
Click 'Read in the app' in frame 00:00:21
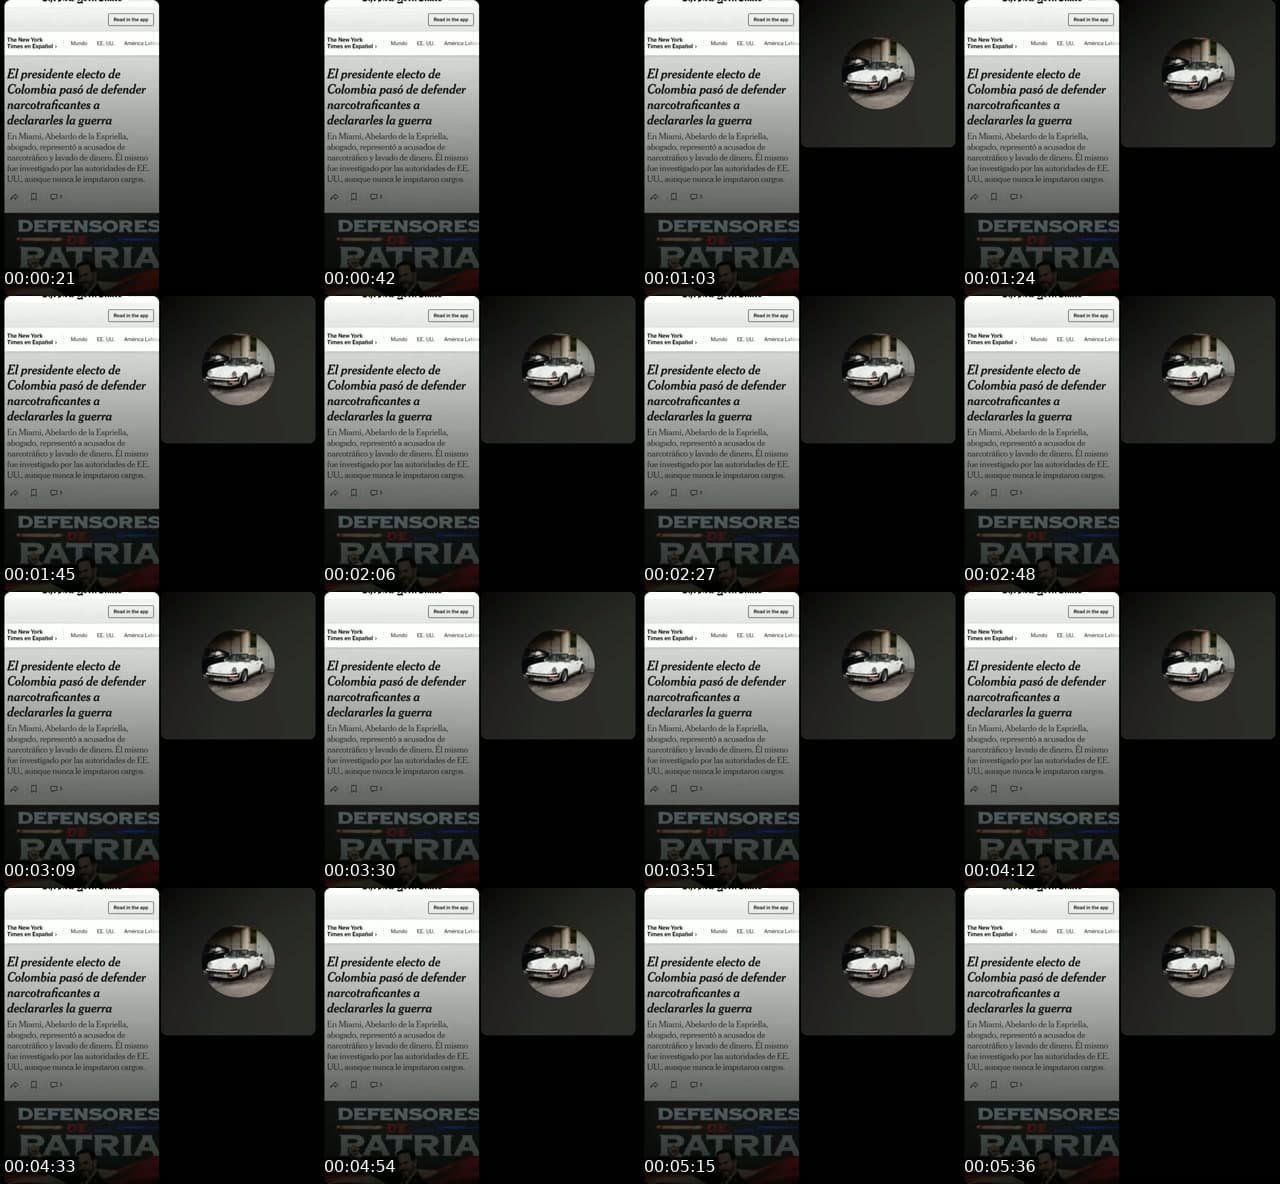(x=131, y=19)
